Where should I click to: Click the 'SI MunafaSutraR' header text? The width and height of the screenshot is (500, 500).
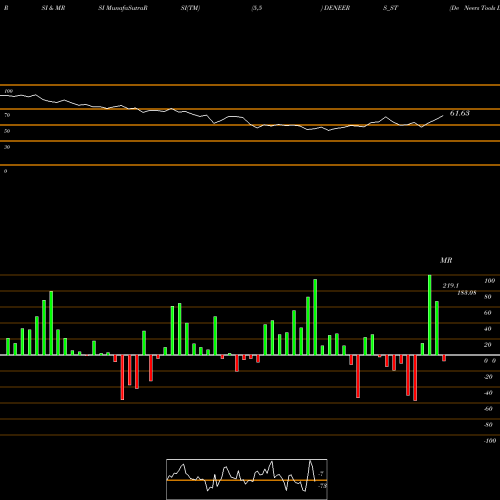click(123, 8)
